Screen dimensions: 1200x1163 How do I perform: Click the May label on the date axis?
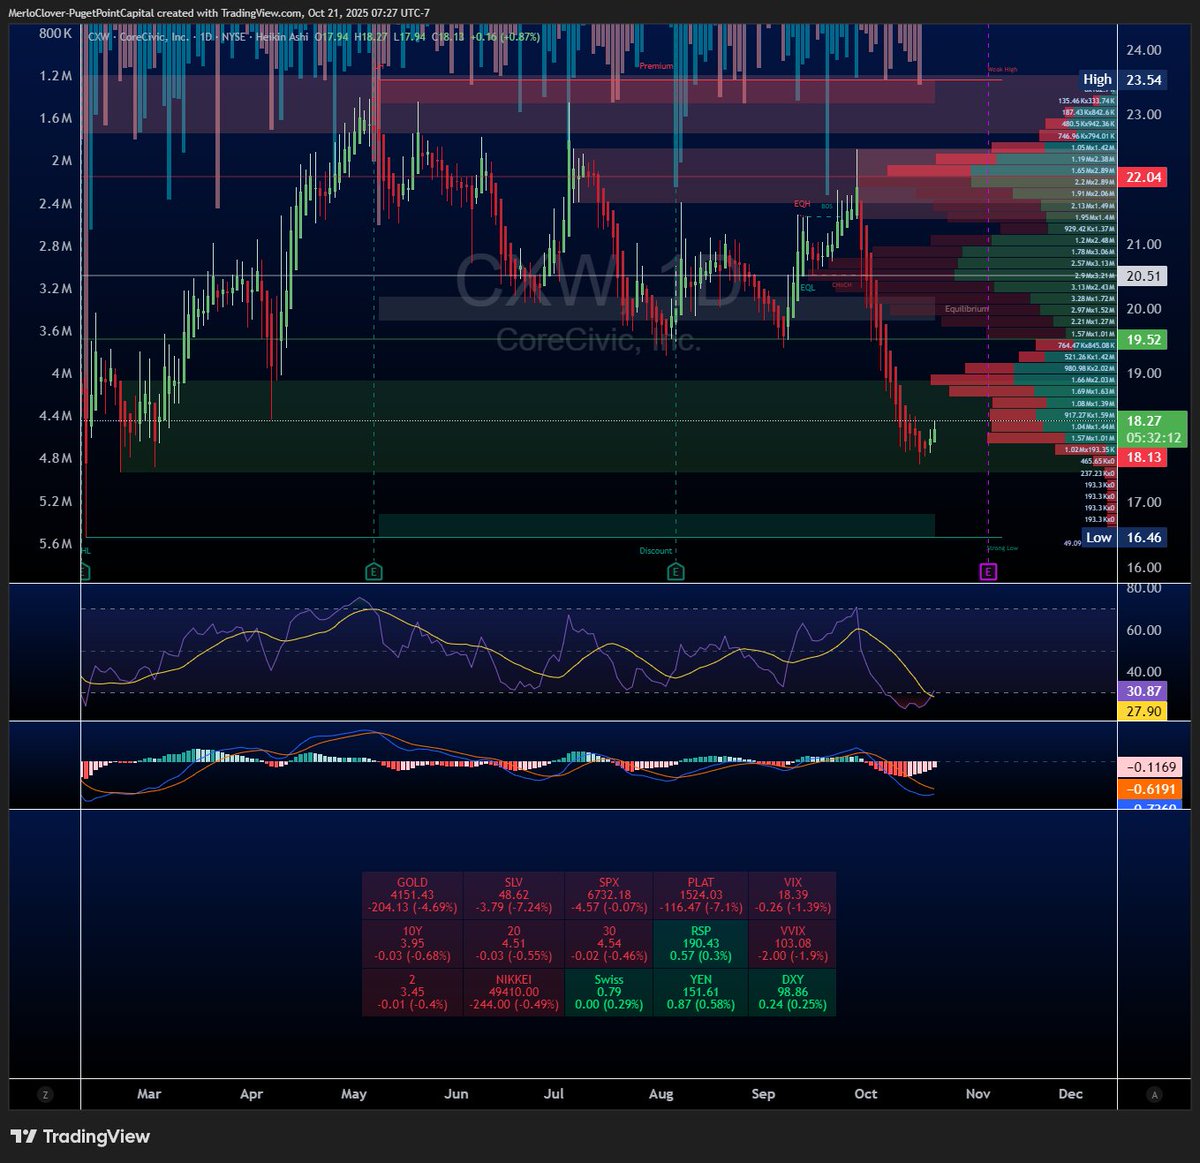coord(354,1094)
